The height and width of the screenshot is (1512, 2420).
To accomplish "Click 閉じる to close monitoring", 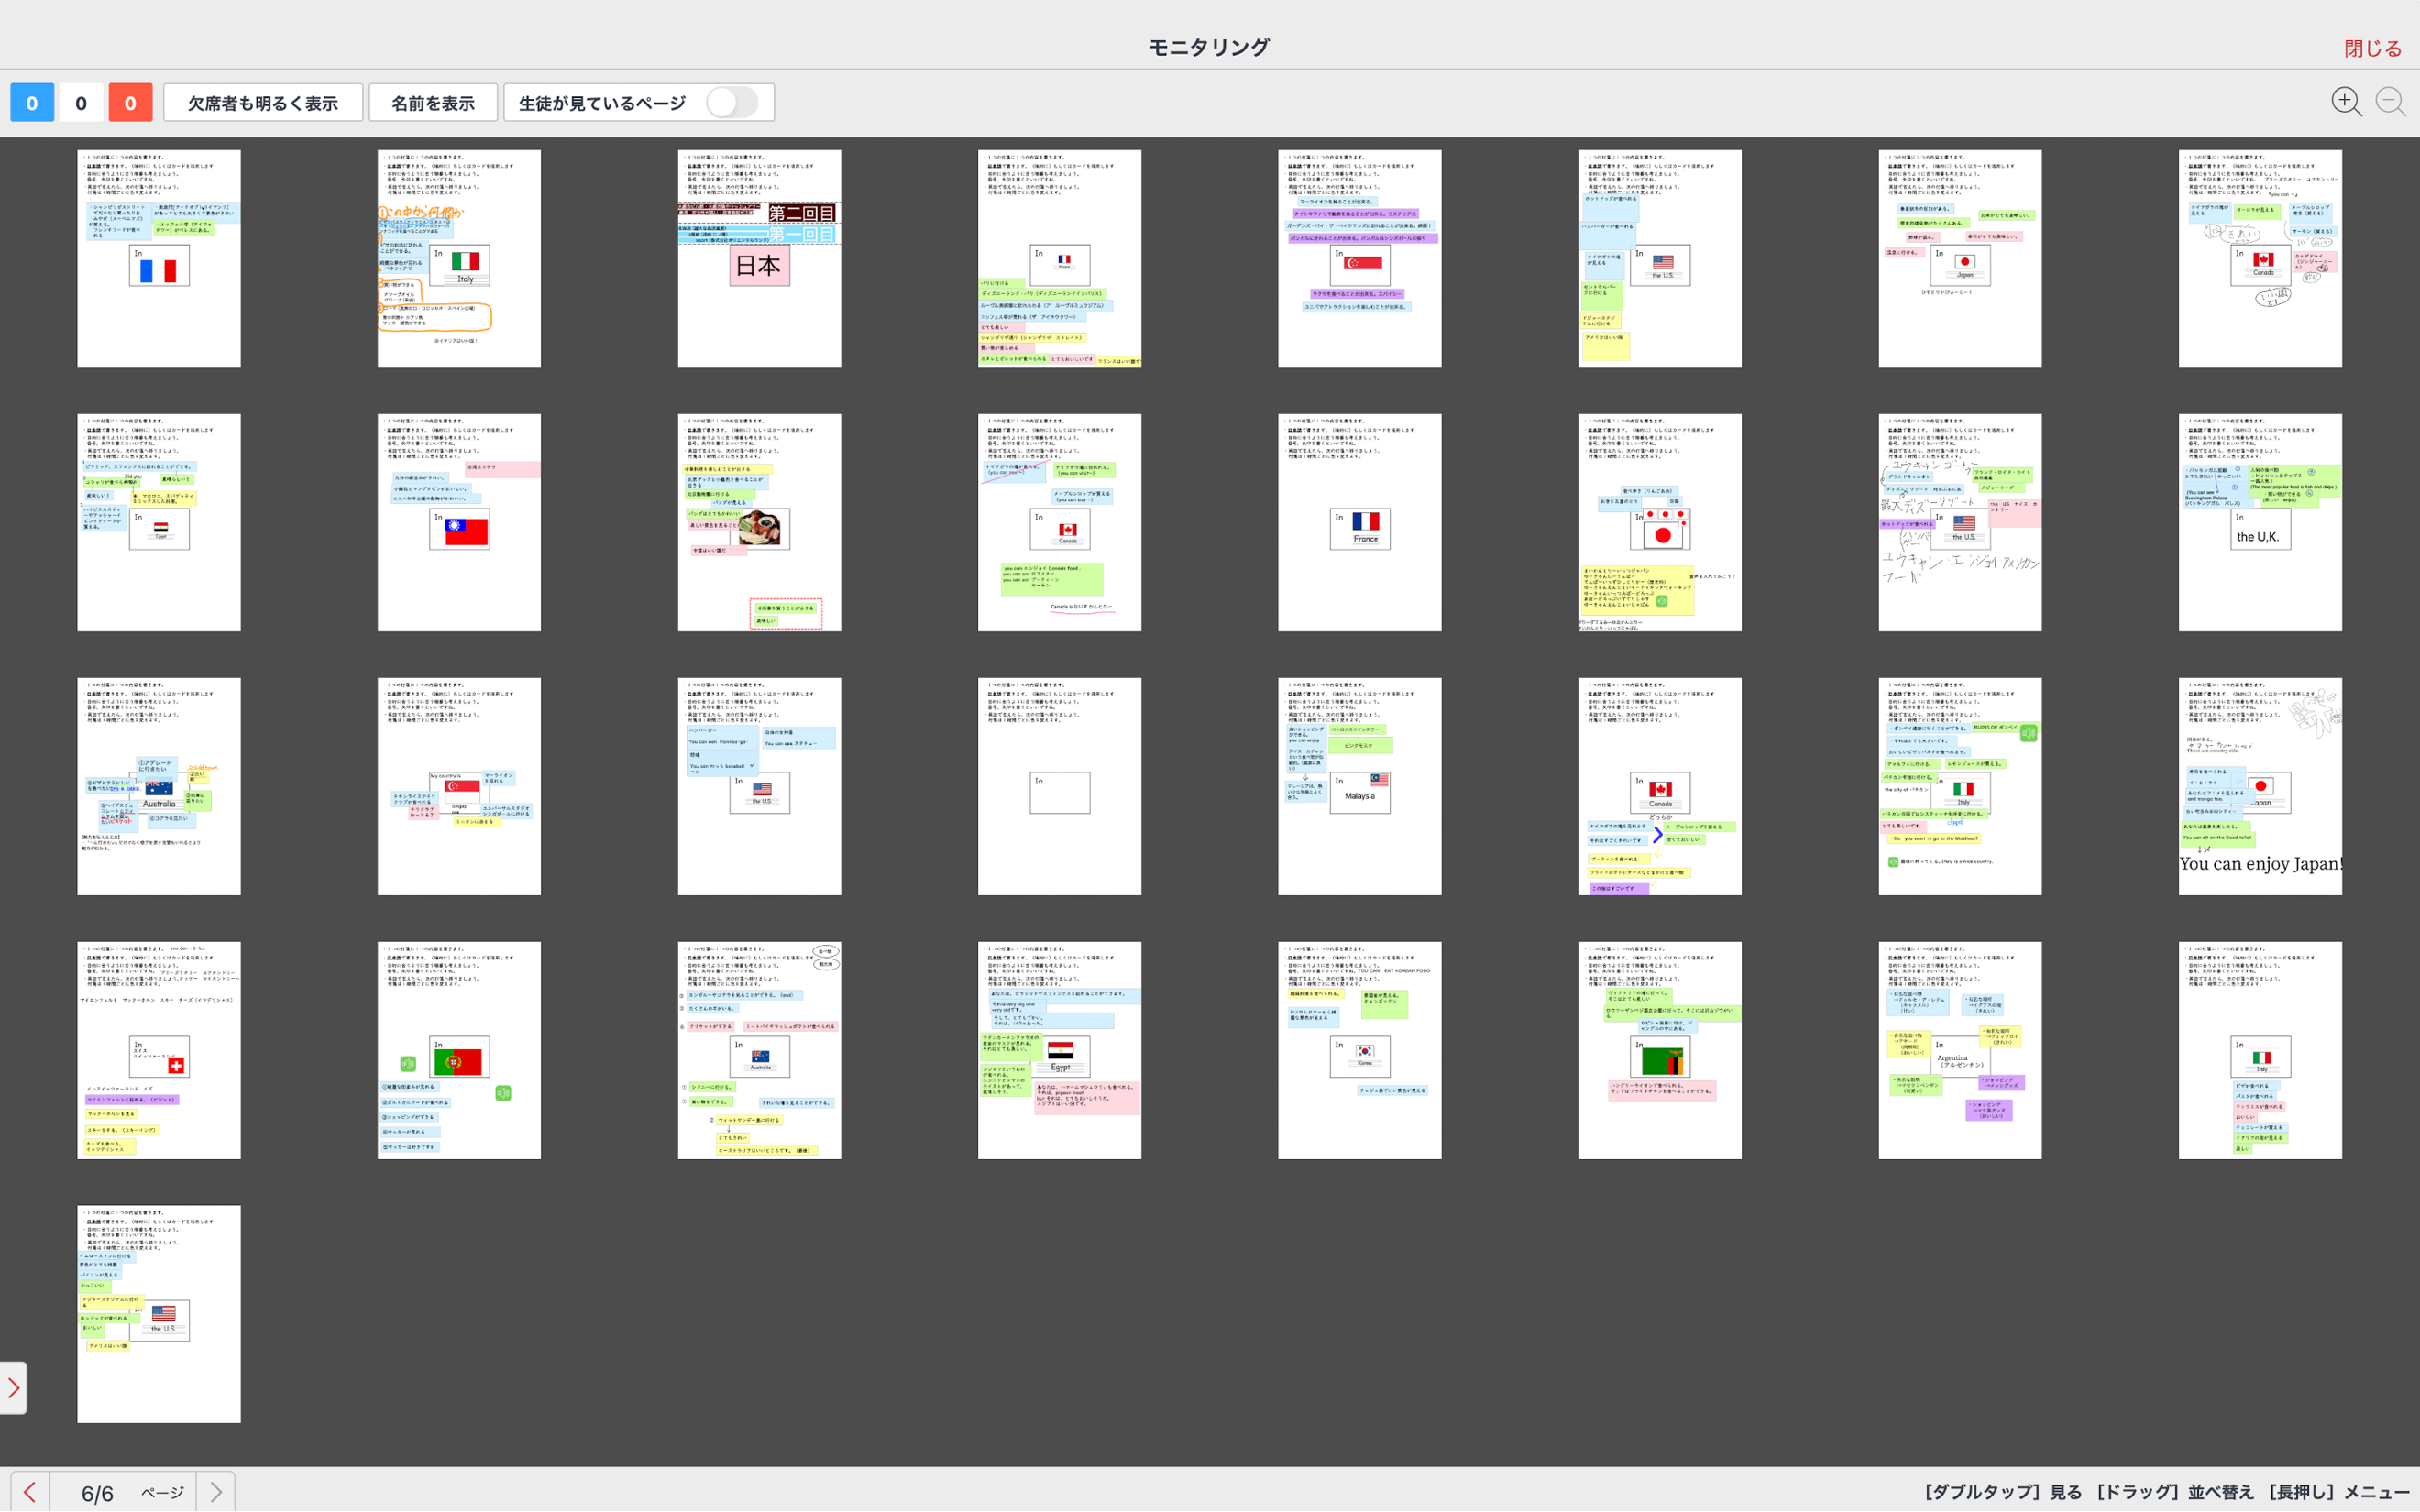I will (x=2372, y=48).
